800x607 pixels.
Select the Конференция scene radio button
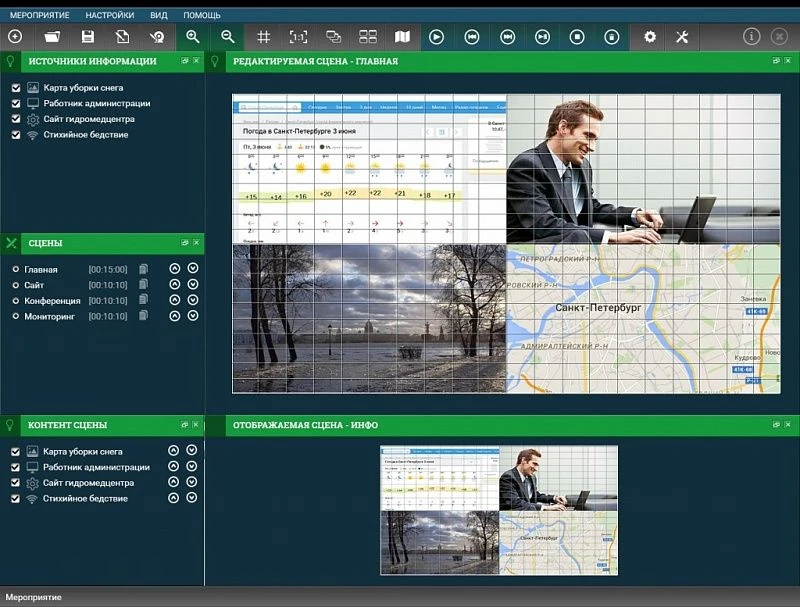click(16, 300)
